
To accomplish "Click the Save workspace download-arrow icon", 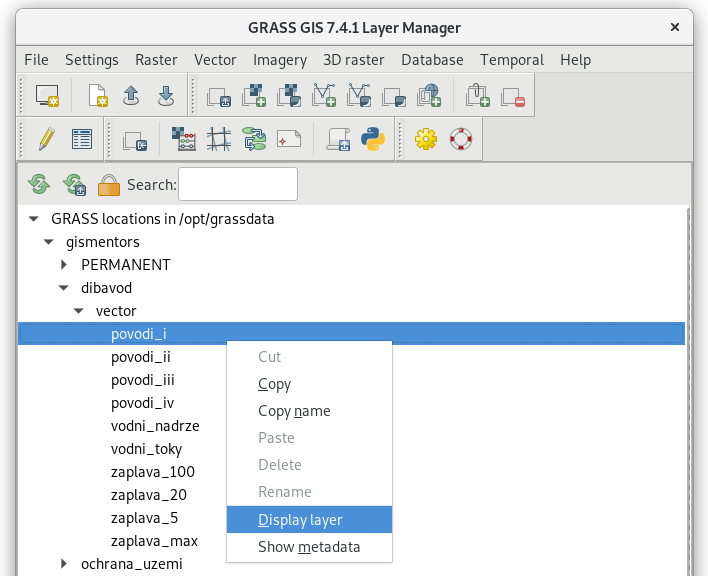I will pos(166,95).
